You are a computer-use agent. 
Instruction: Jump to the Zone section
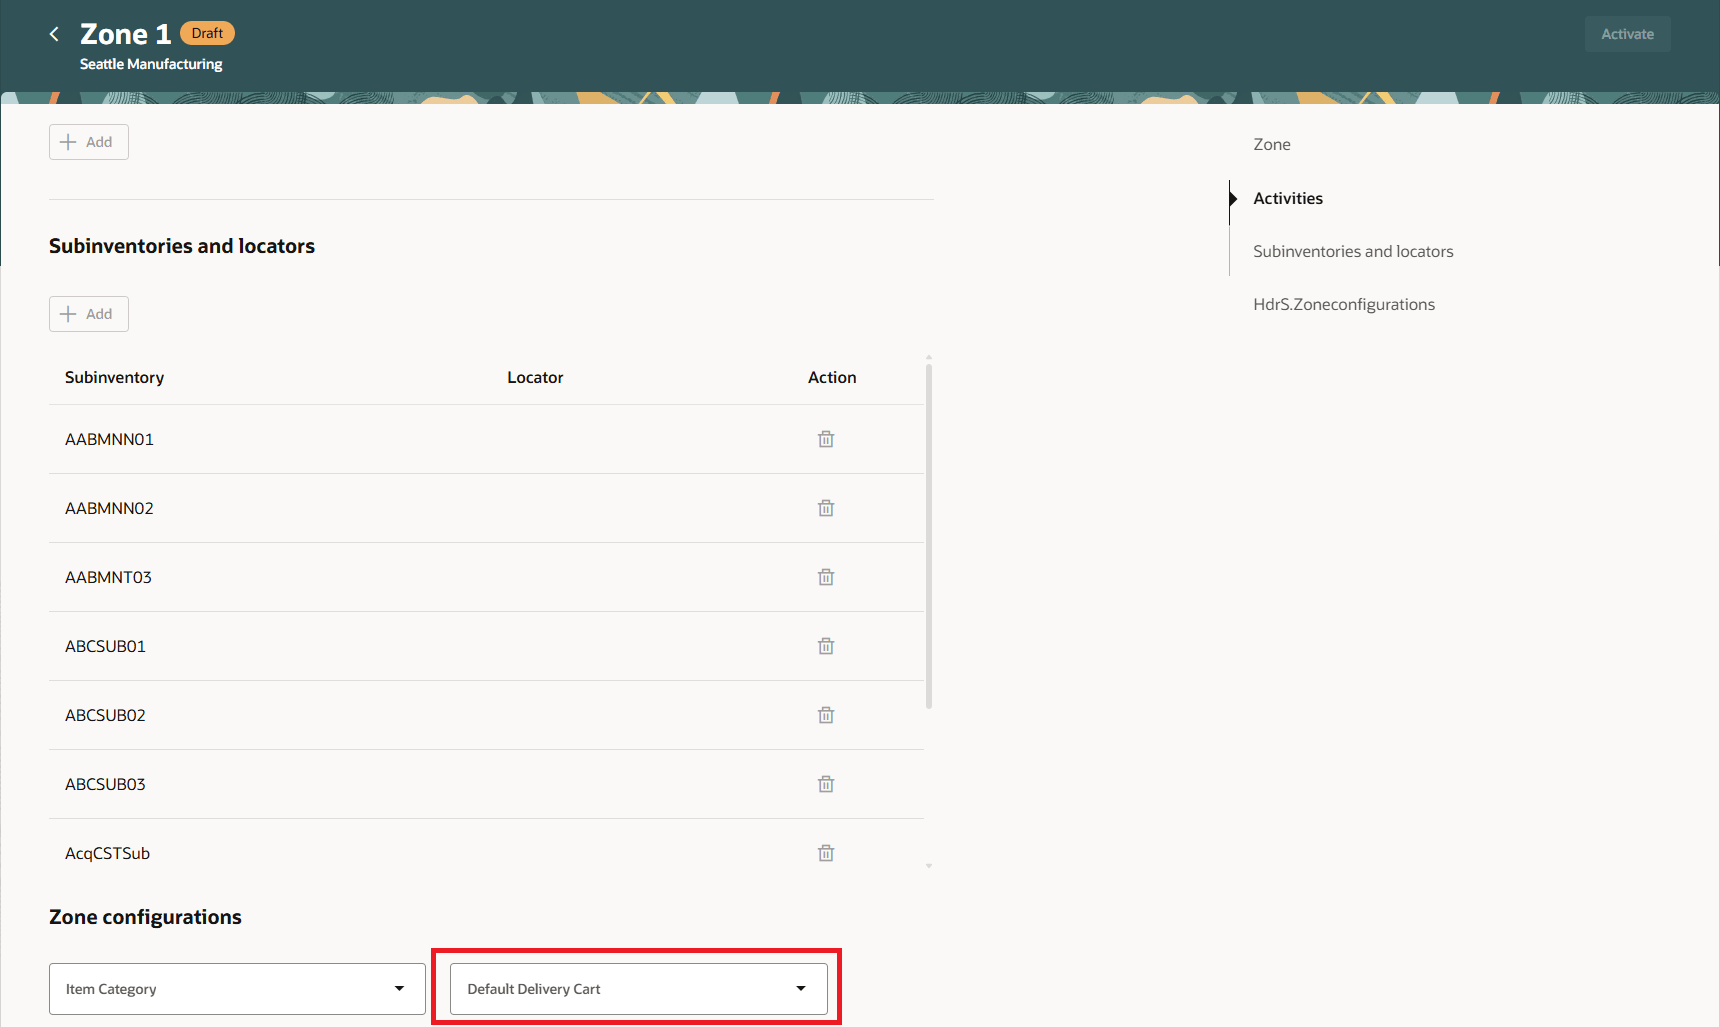1272,144
